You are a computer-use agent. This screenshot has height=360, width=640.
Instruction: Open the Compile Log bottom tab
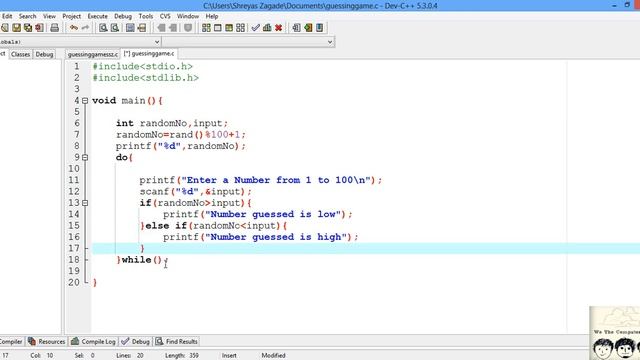pos(93,341)
